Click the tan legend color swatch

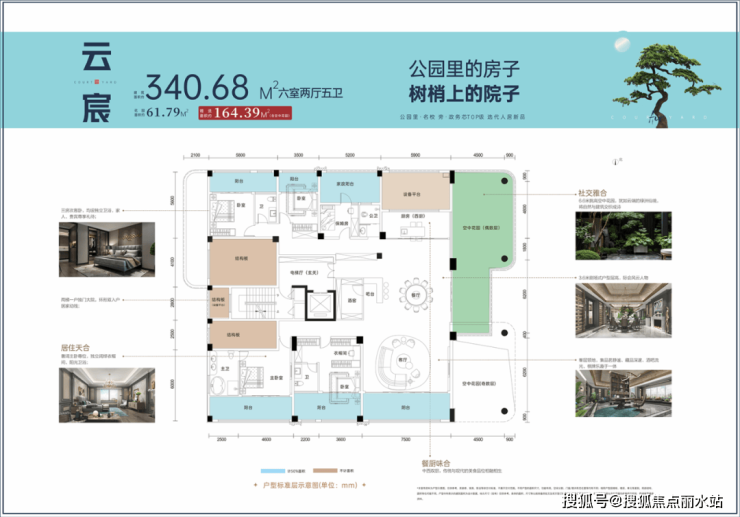tap(325, 471)
